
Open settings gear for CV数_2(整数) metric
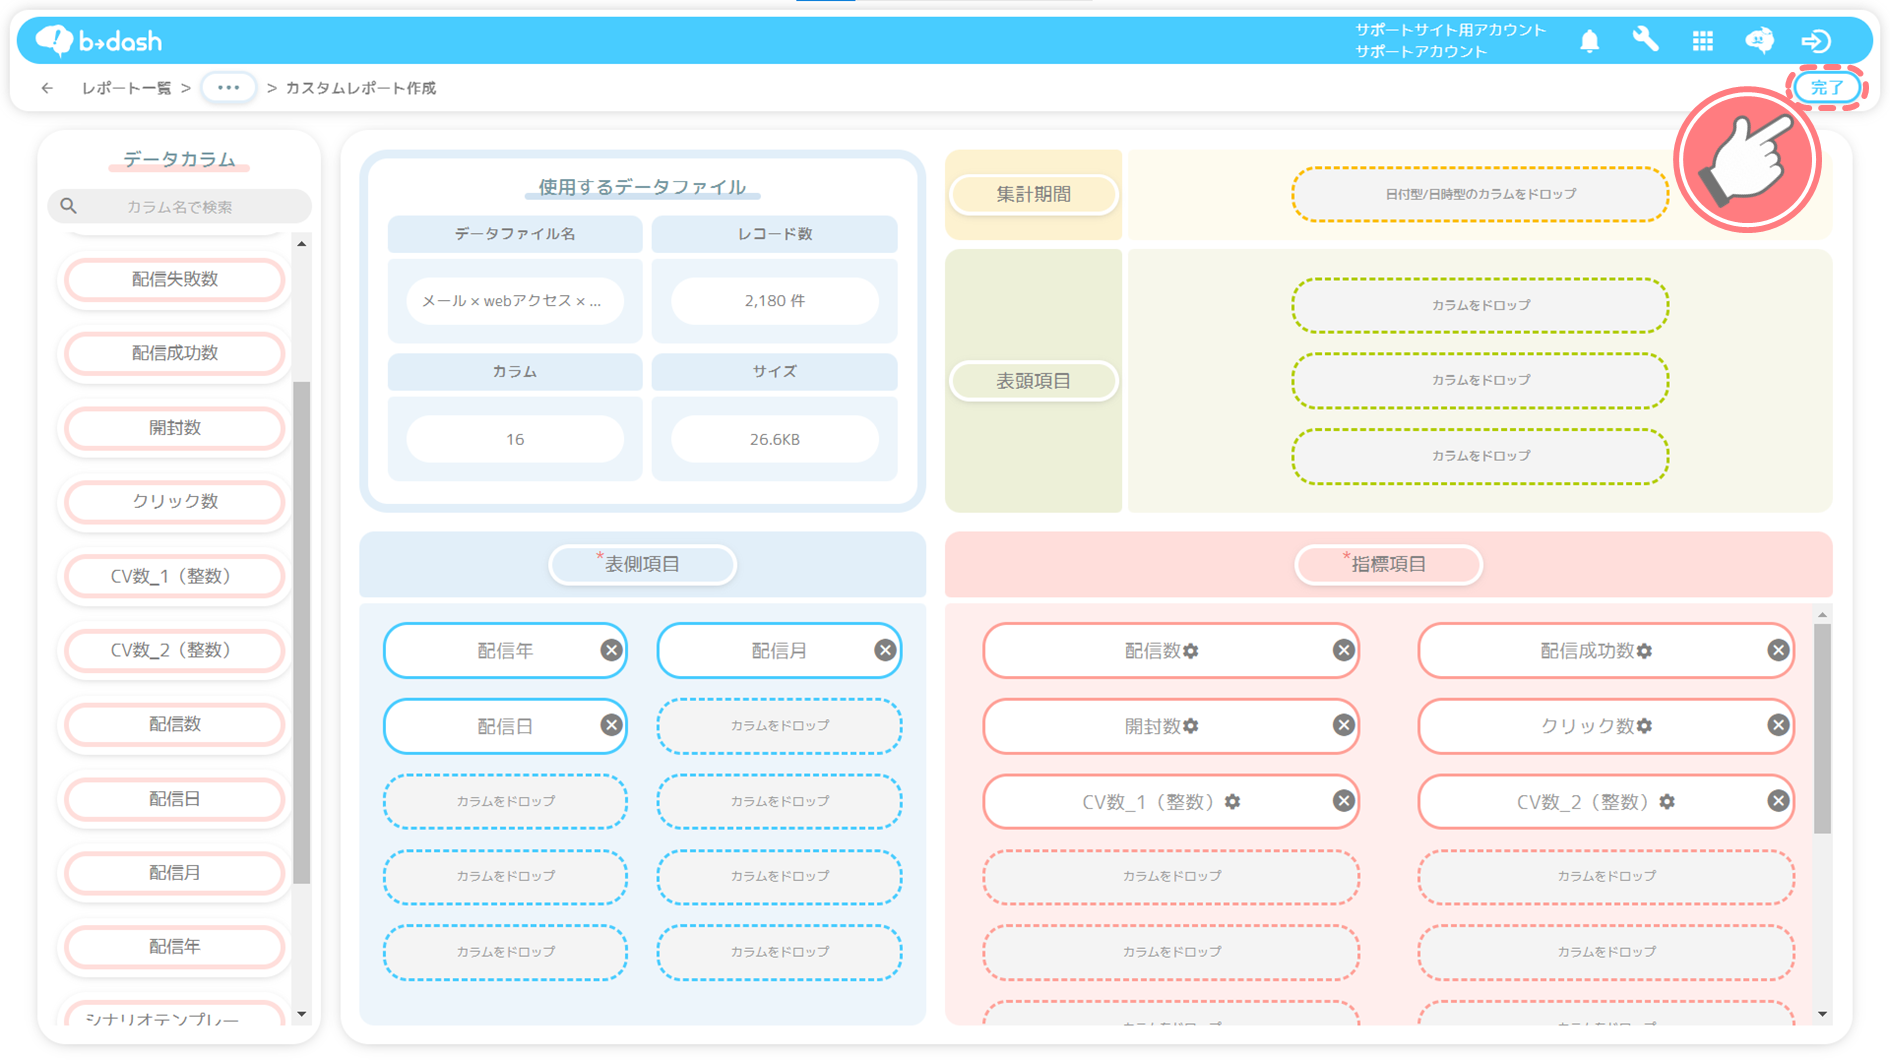coord(1667,801)
